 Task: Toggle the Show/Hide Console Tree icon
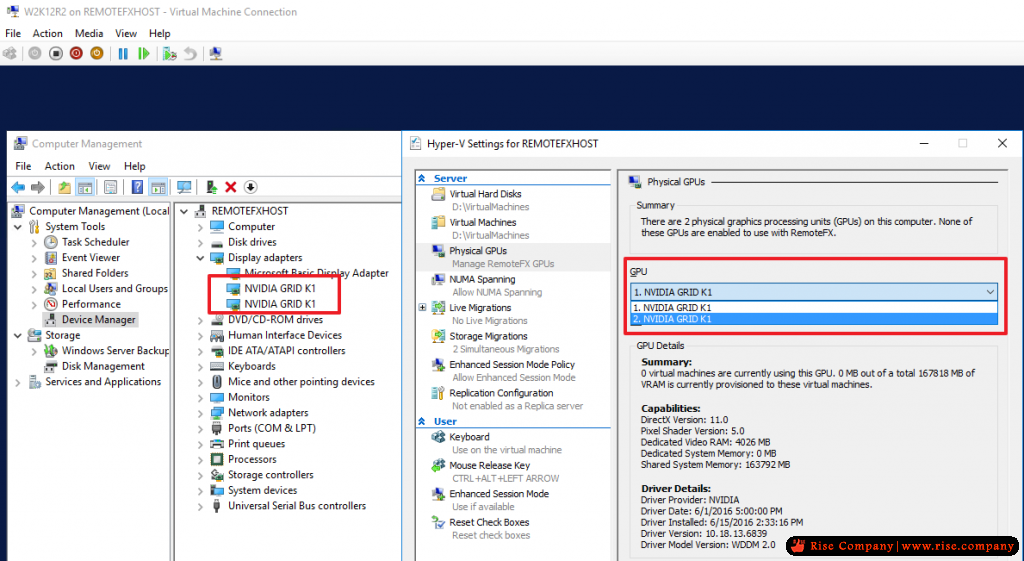point(85,187)
